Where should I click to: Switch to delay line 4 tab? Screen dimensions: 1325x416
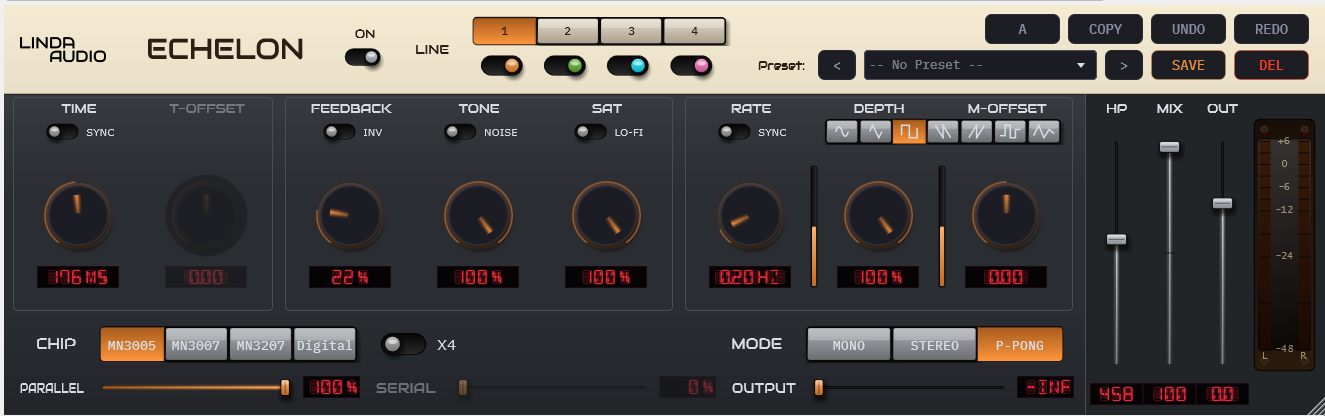click(x=694, y=31)
